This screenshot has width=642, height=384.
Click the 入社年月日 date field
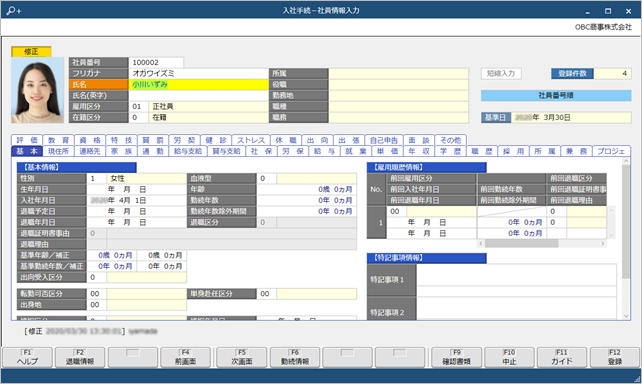pyautogui.click(x=137, y=201)
